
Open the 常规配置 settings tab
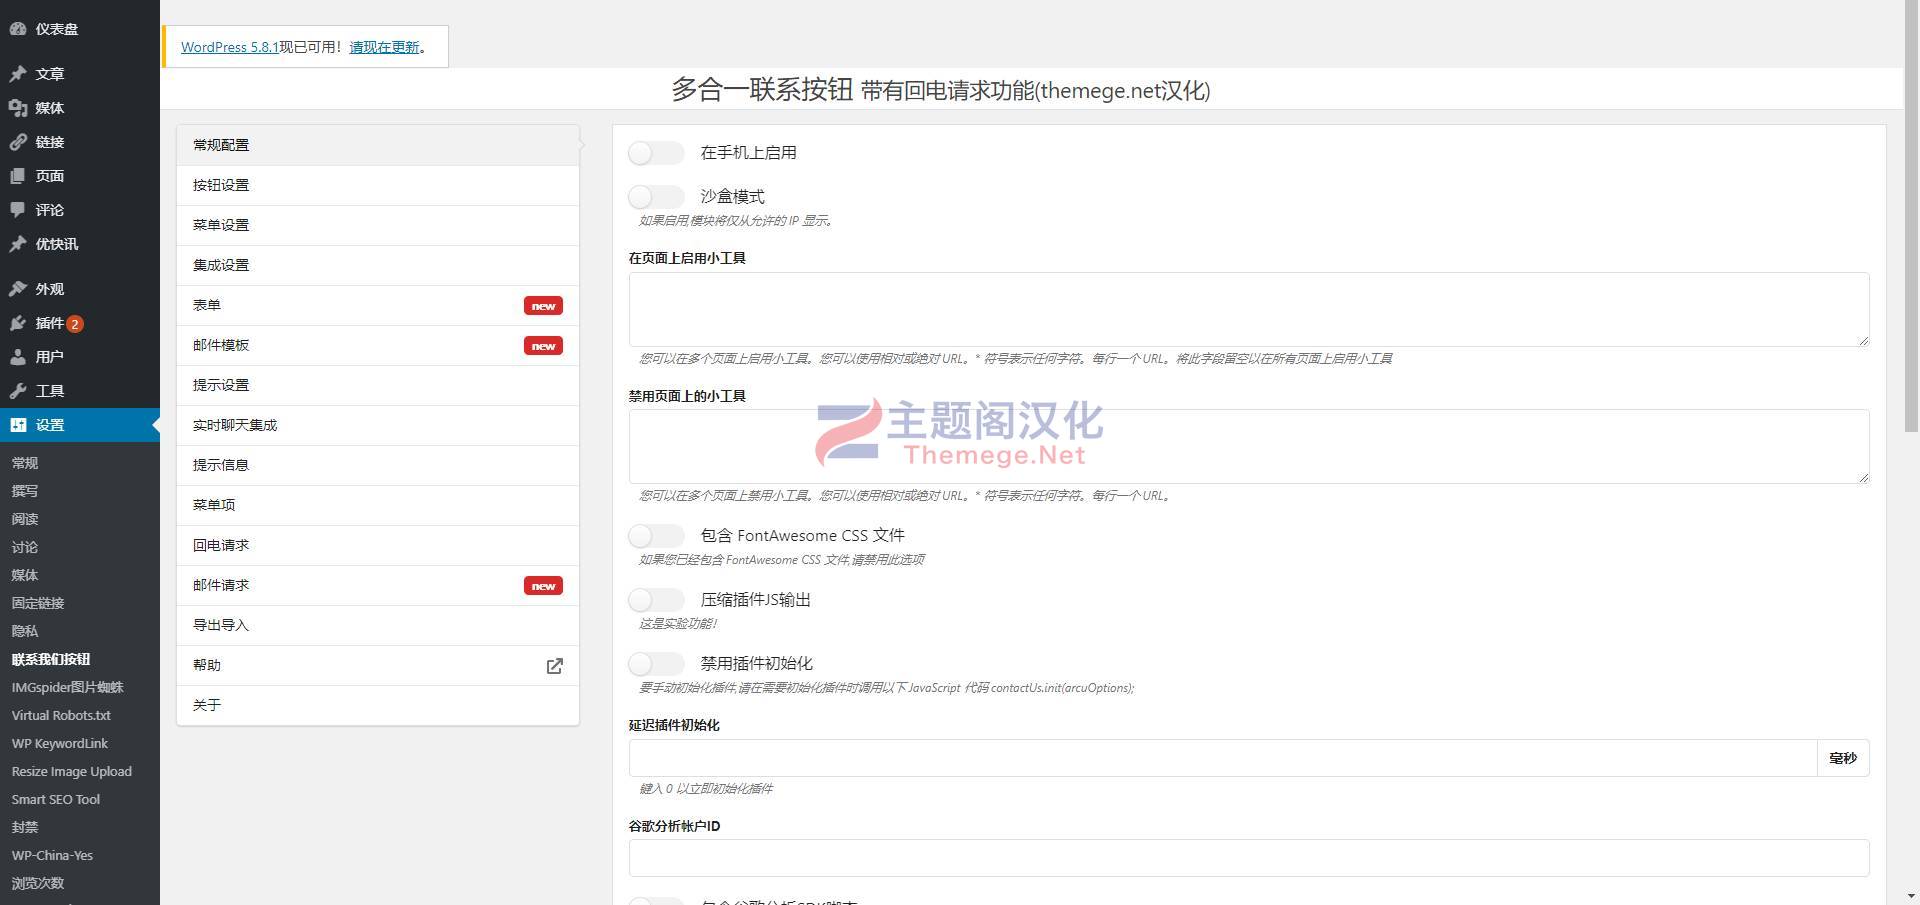click(x=378, y=145)
